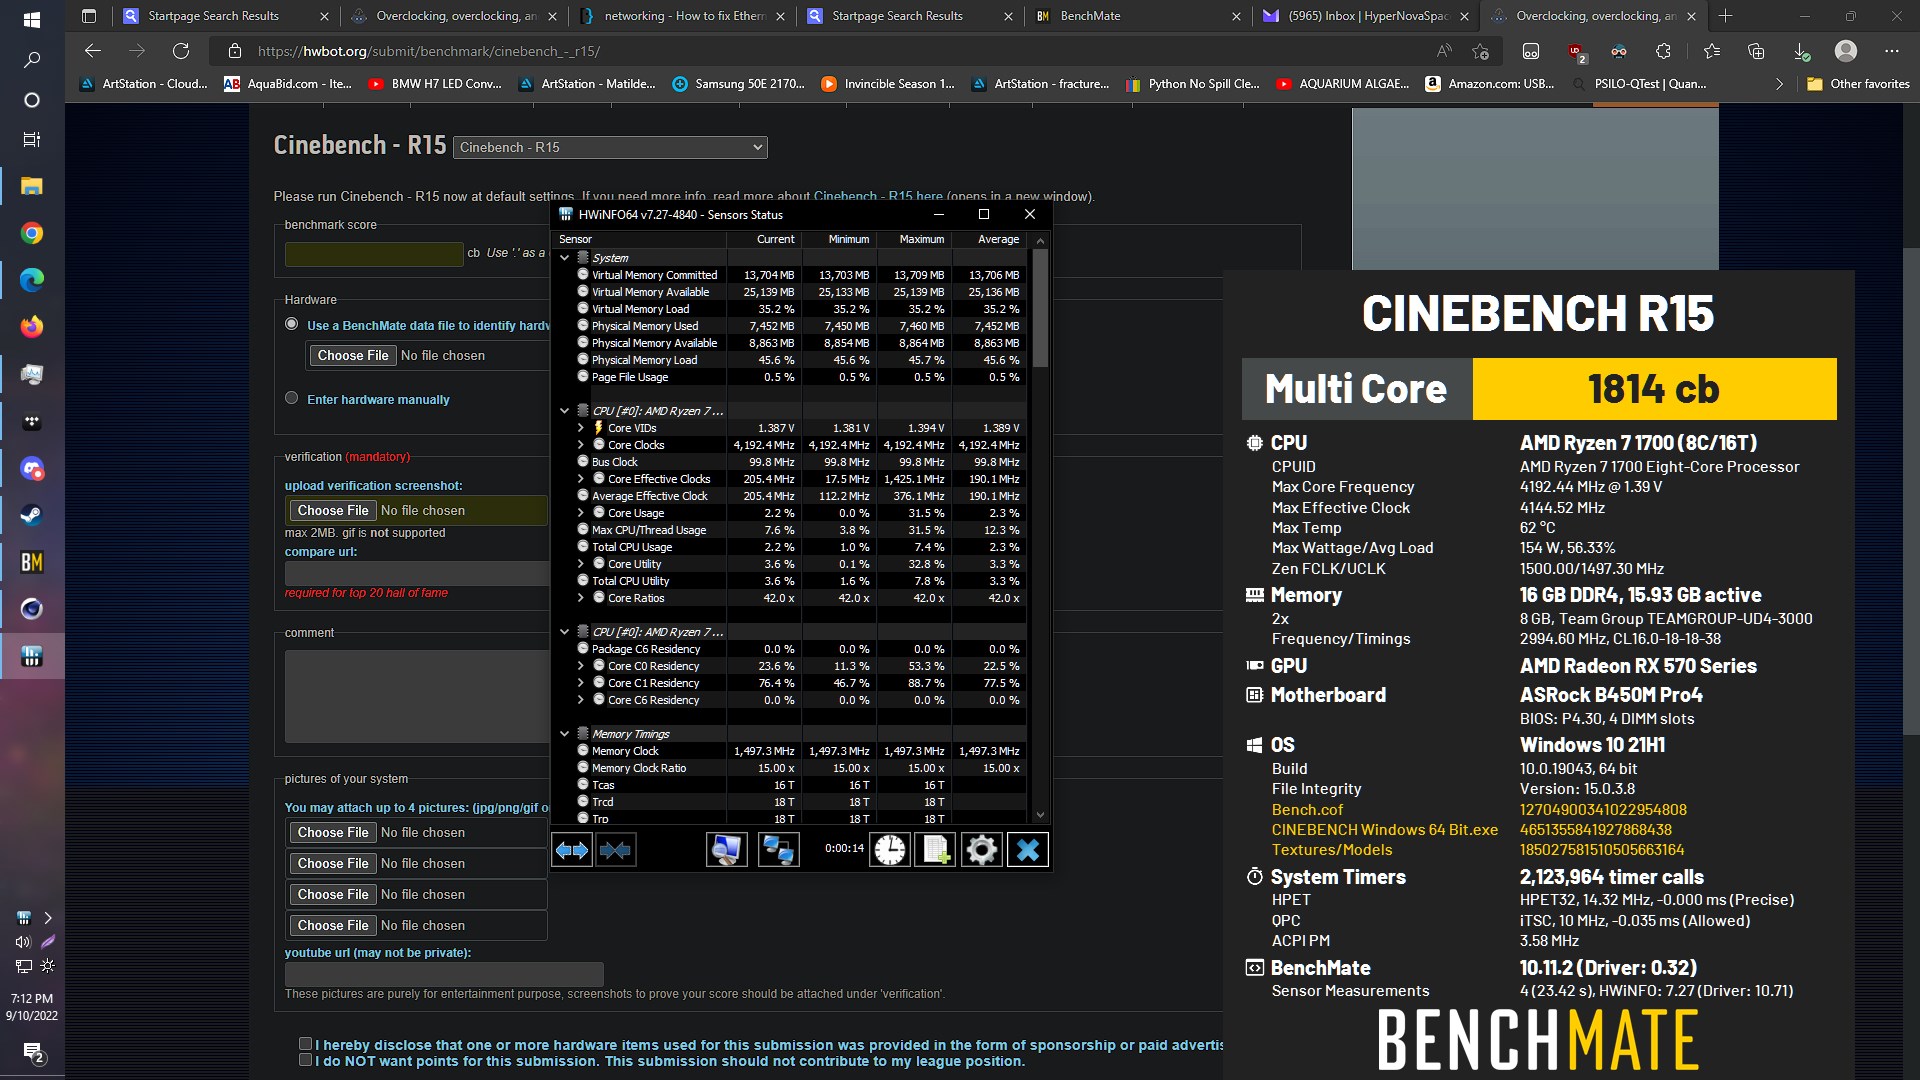Open BenchMate from the taskbar

coord(32,562)
